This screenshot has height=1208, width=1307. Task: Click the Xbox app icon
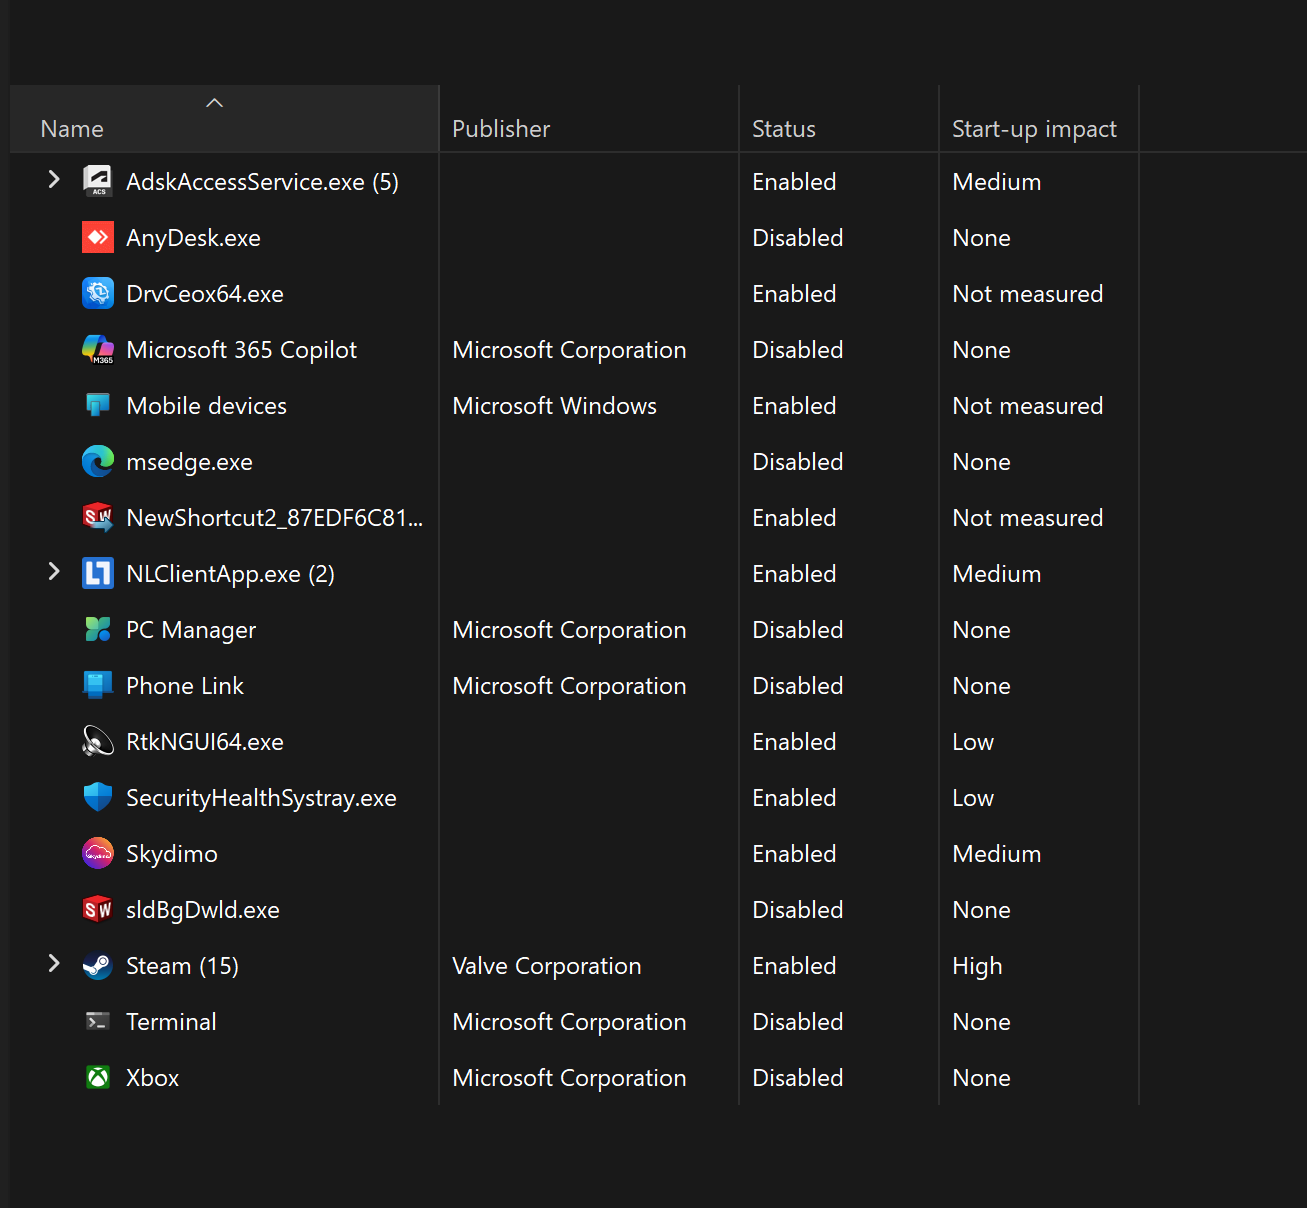[97, 1078]
